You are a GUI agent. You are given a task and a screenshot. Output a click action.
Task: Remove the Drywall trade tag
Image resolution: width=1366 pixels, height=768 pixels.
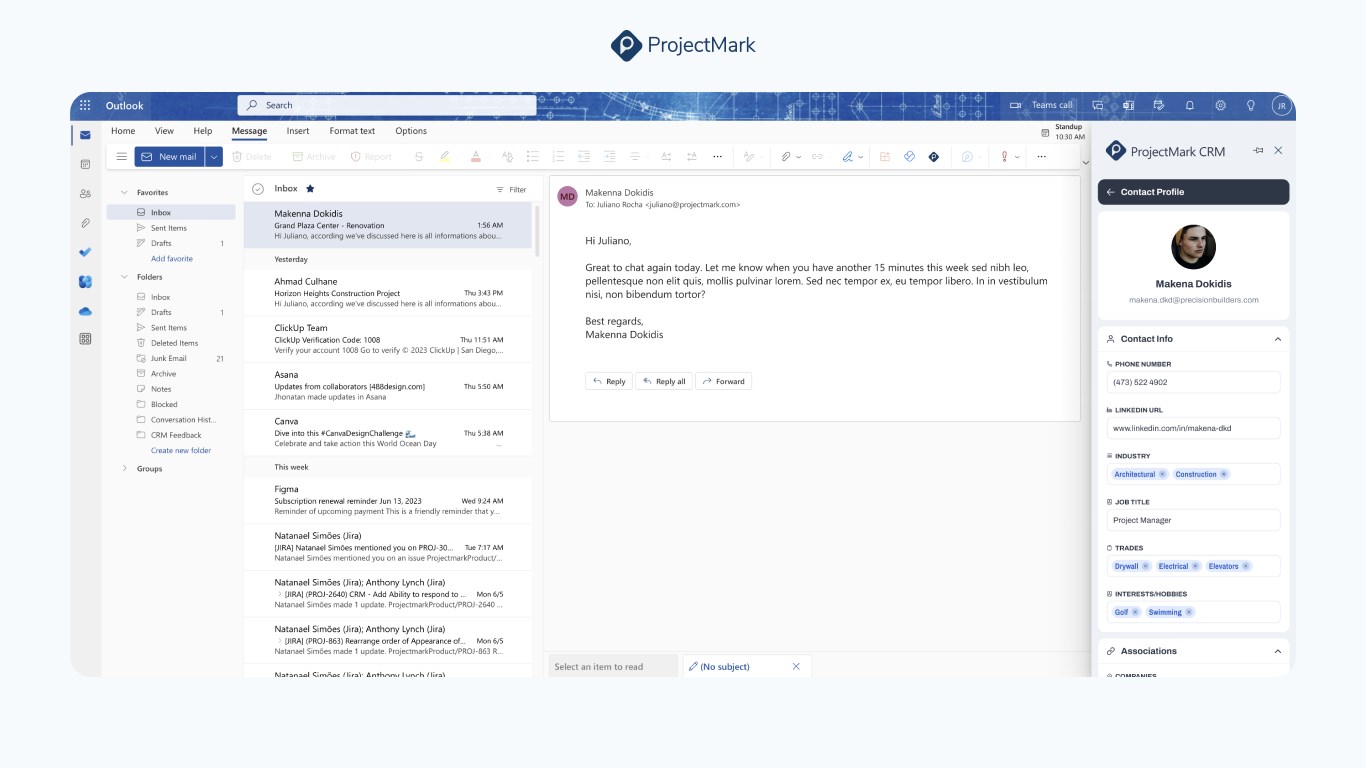(x=1146, y=566)
